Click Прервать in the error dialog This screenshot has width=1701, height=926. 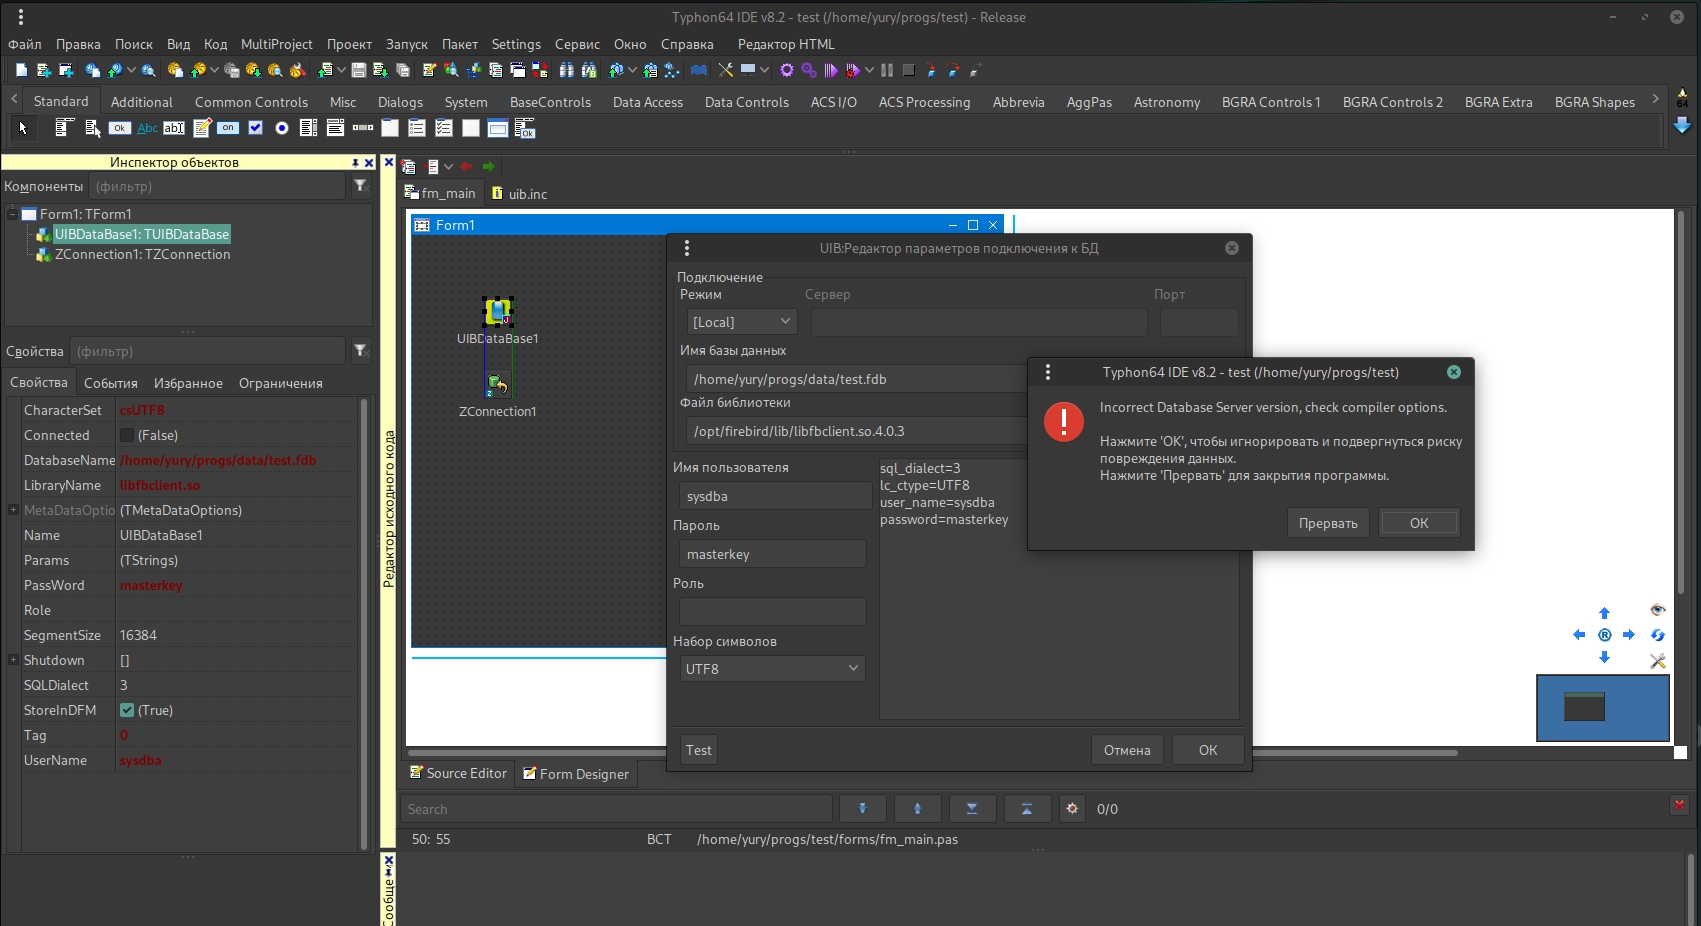(x=1328, y=523)
